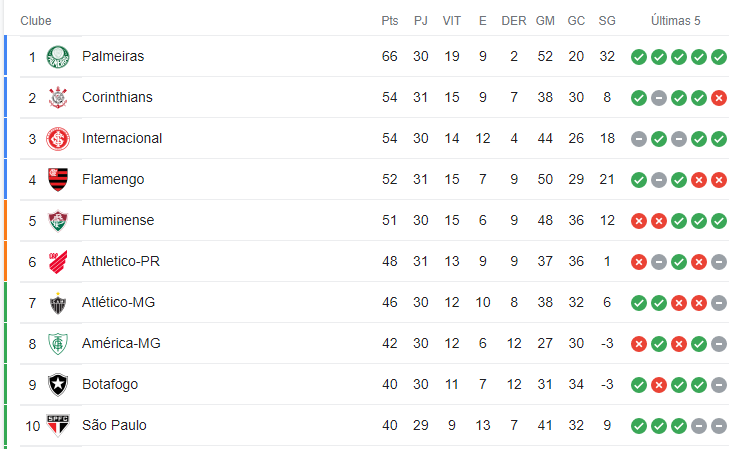This screenshot has width=735, height=449.
Task: Click the Internacional red crest icon
Action: point(58,139)
